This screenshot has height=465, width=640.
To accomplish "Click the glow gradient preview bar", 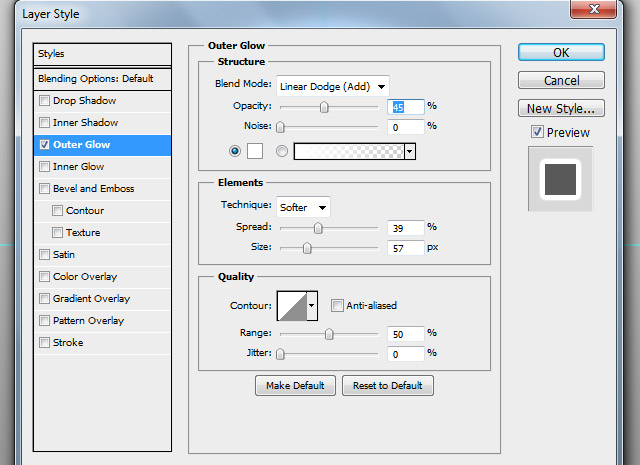I will click(x=349, y=151).
